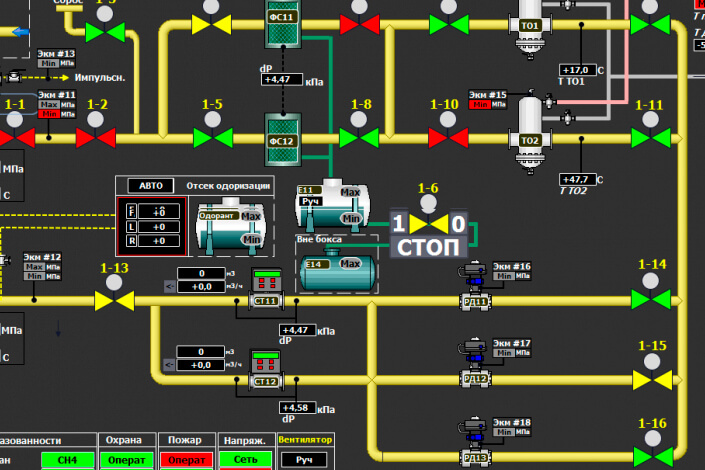Image resolution: width=705 pixels, height=470 pixels.
Task: Click the Одорант tank
Action: (x=231, y=229)
